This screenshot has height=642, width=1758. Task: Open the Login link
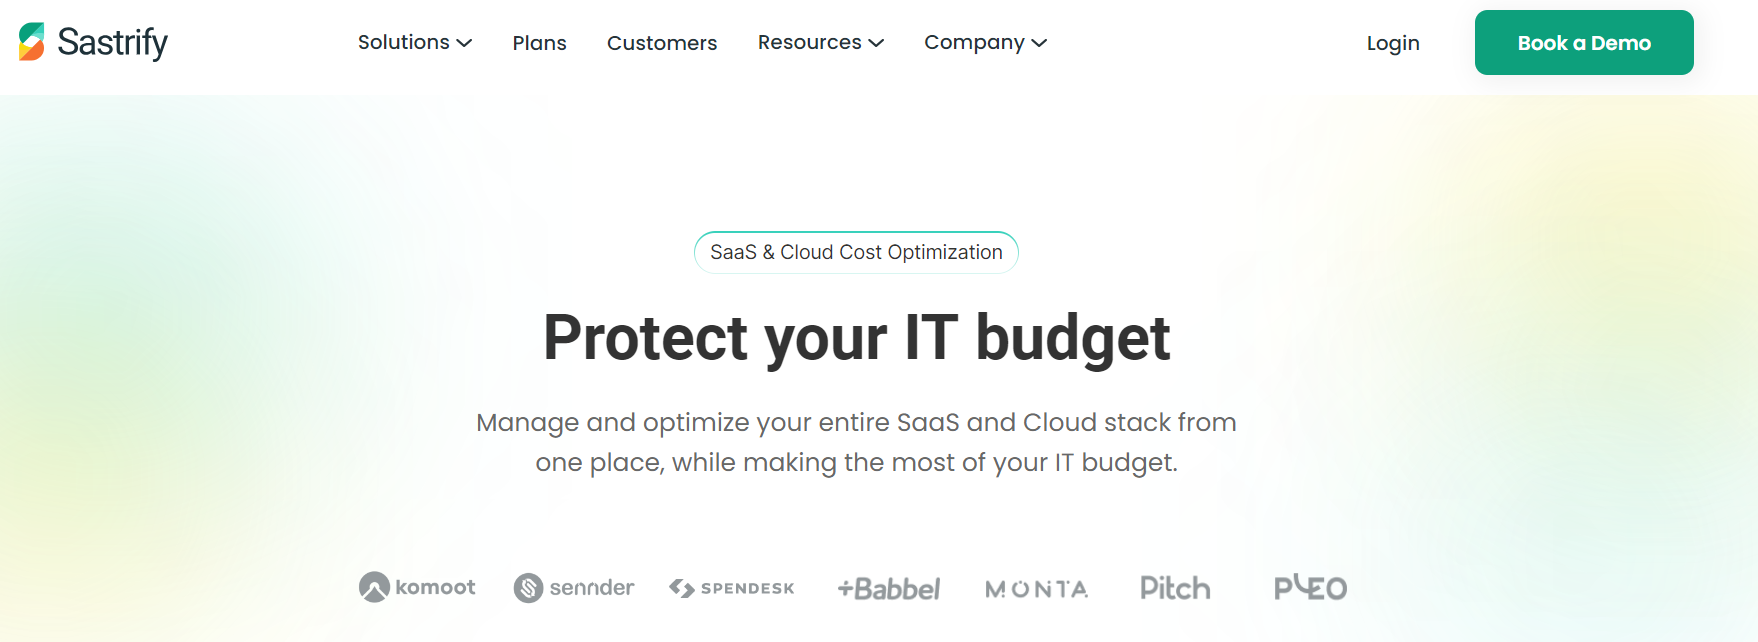(1392, 43)
